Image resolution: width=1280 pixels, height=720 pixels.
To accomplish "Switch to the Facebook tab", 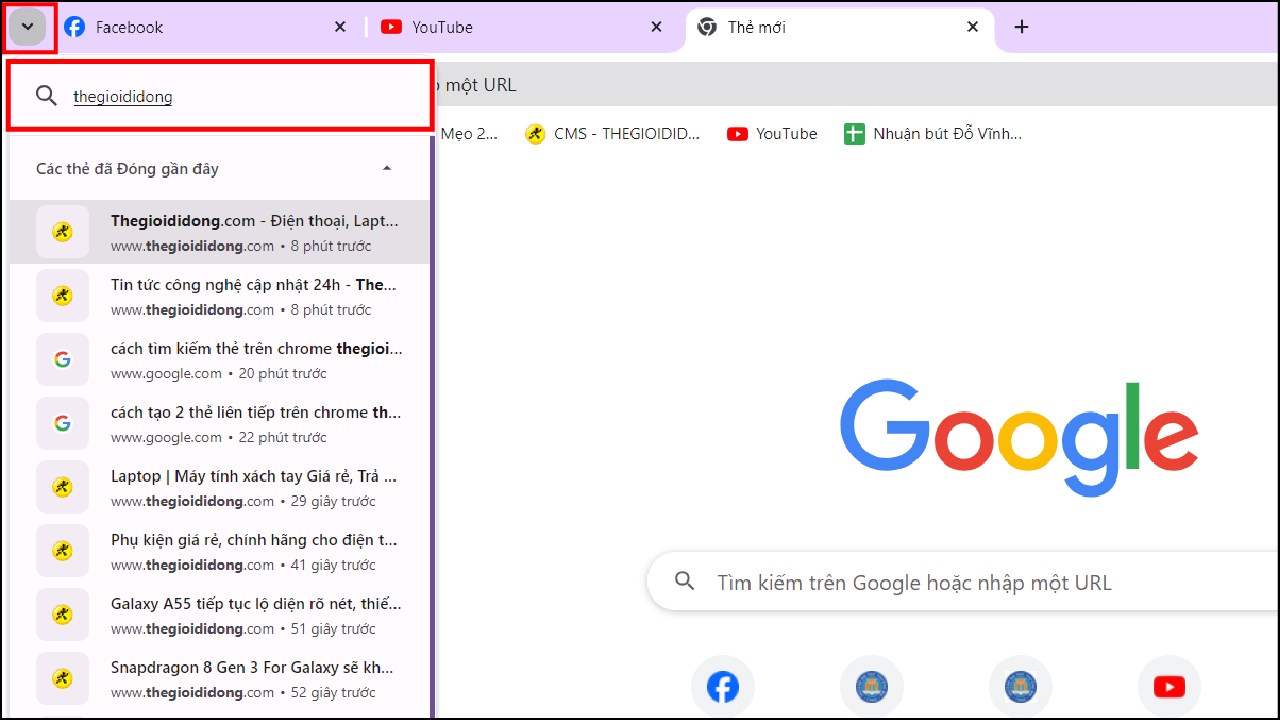I will [x=208, y=27].
